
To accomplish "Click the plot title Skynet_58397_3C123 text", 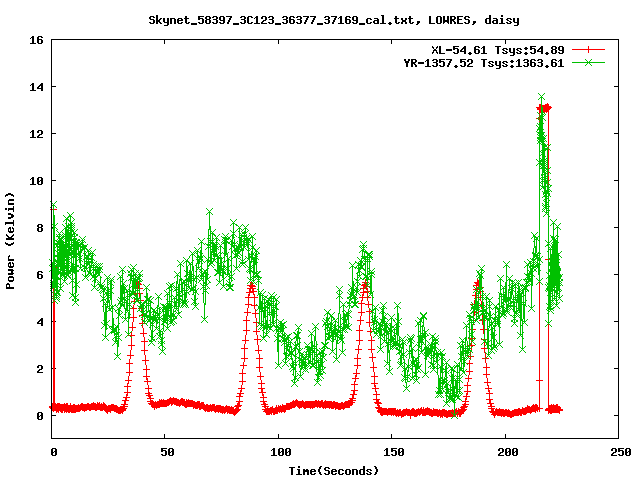I will coord(333,20).
